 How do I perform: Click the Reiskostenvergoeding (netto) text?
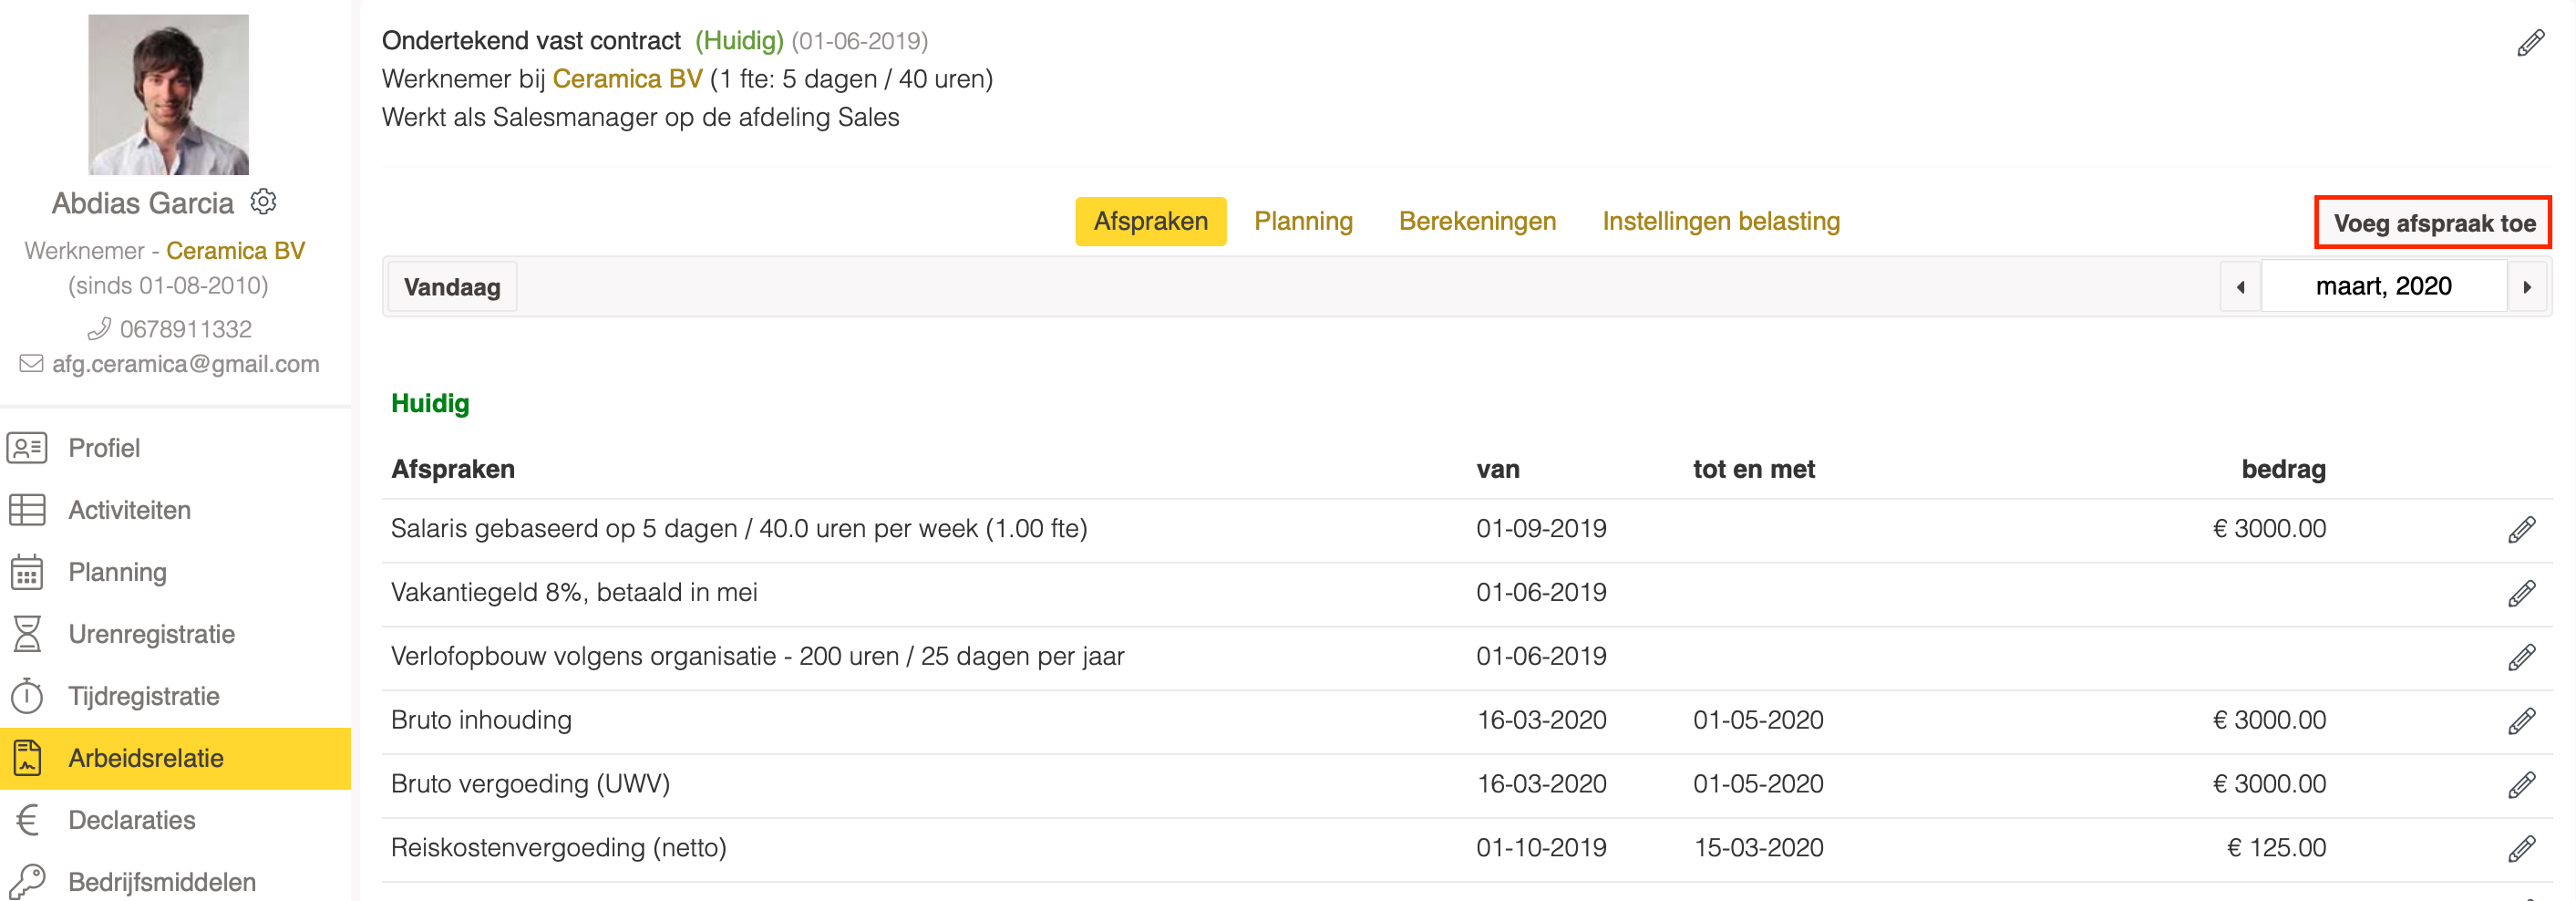558,848
